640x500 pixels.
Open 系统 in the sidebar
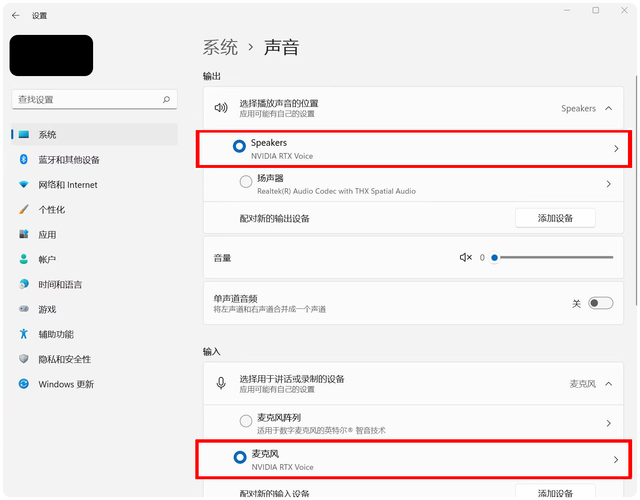click(94, 134)
